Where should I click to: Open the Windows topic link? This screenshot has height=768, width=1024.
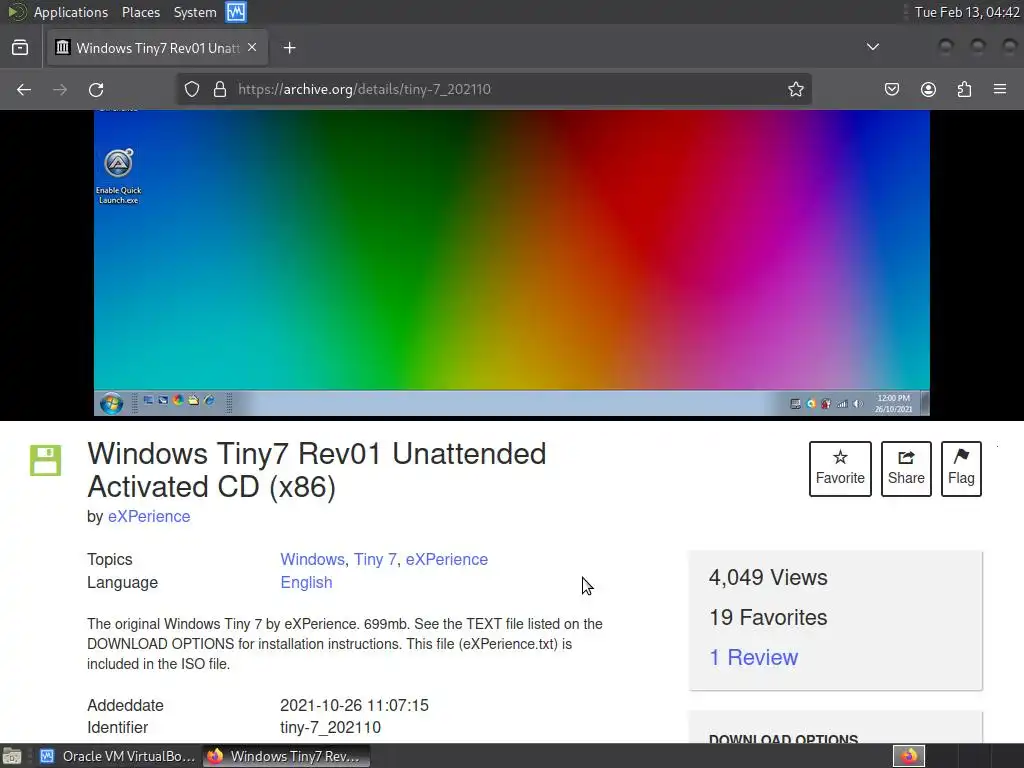pyautogui.click(x=312, y=560)
